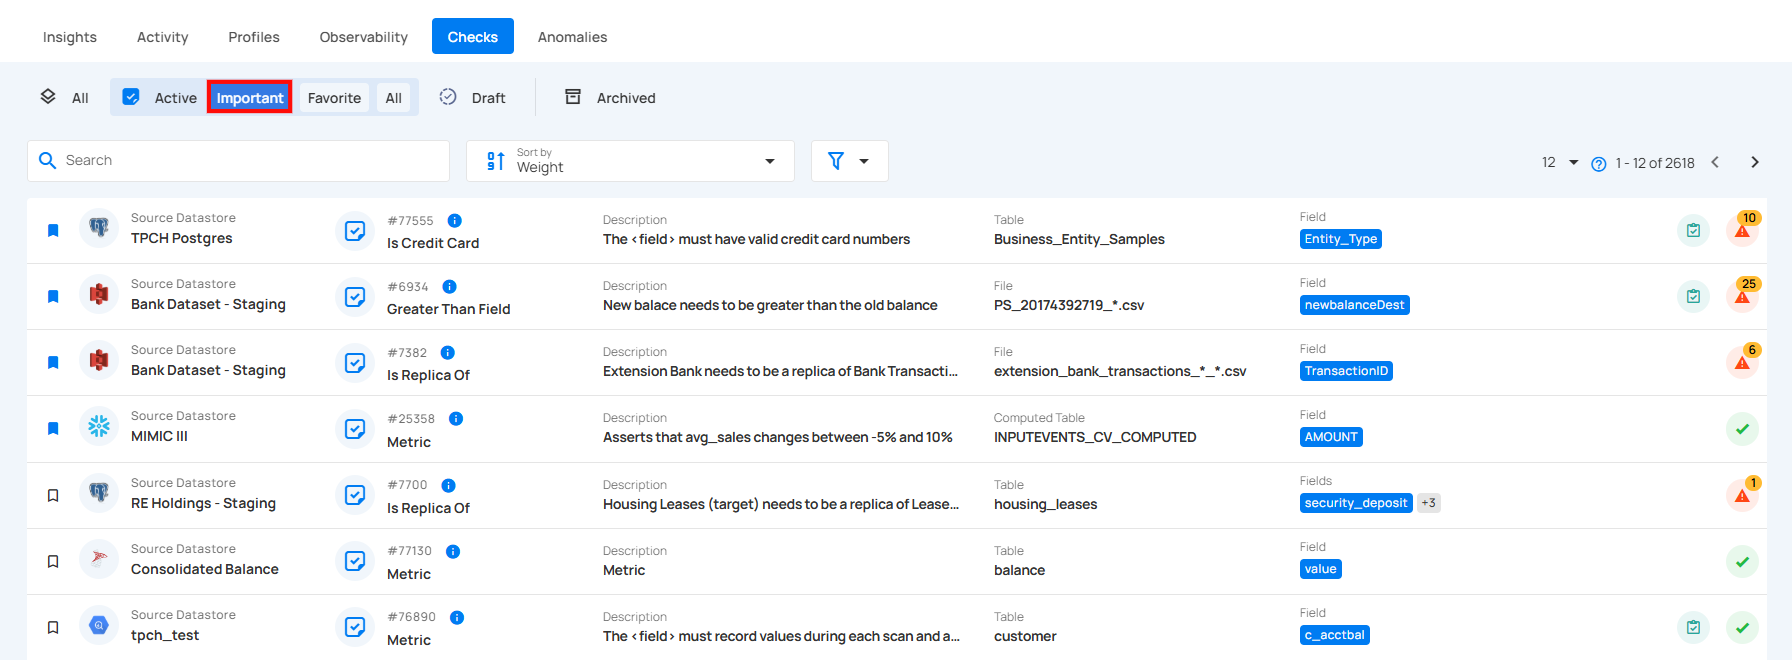Click the Consolidated Balance datastore icon
This screenshot has width=1792, height=660.
pos(99,559)
